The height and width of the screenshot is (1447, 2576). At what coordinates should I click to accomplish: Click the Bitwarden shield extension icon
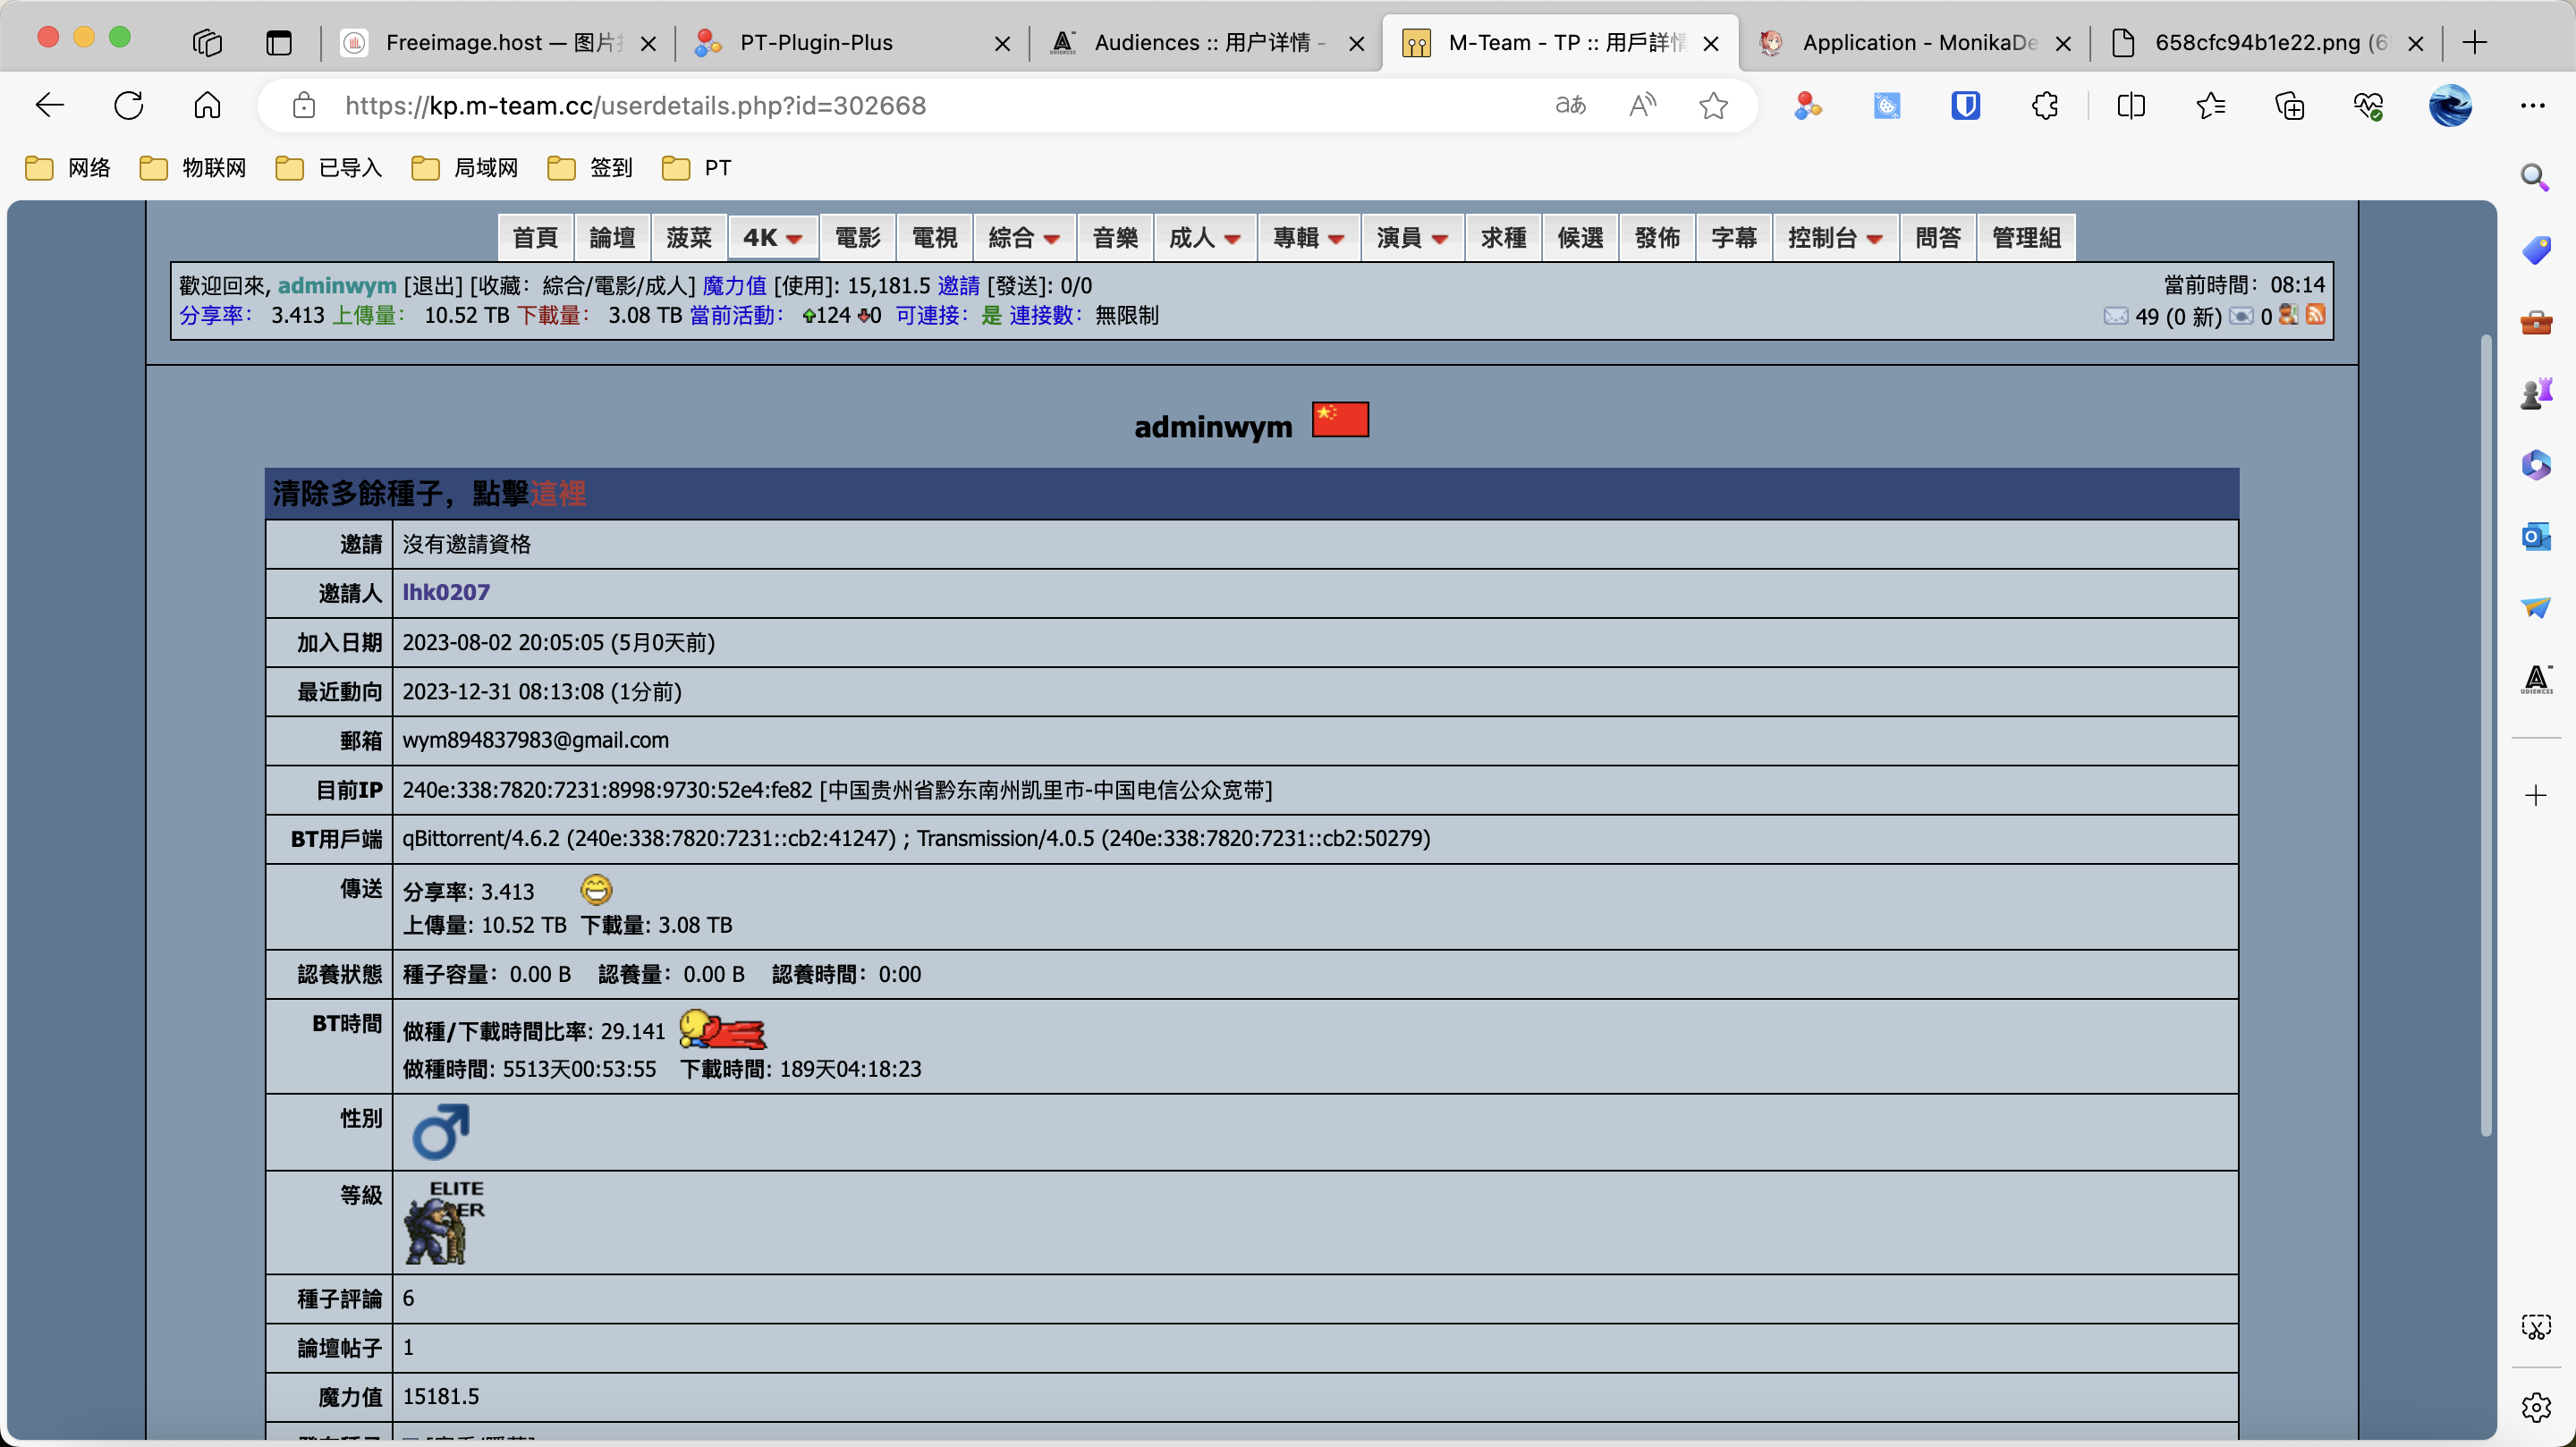click(x=1965, y=105)
